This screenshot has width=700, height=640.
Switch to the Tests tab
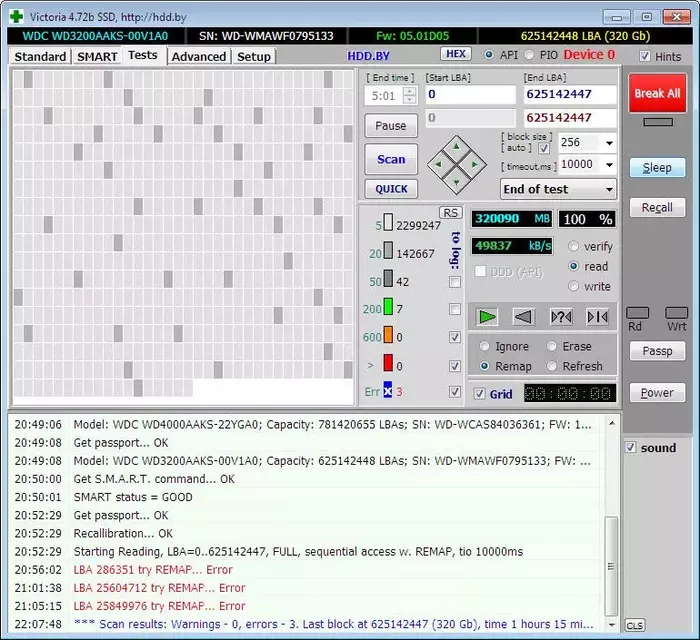click(143, 55)
